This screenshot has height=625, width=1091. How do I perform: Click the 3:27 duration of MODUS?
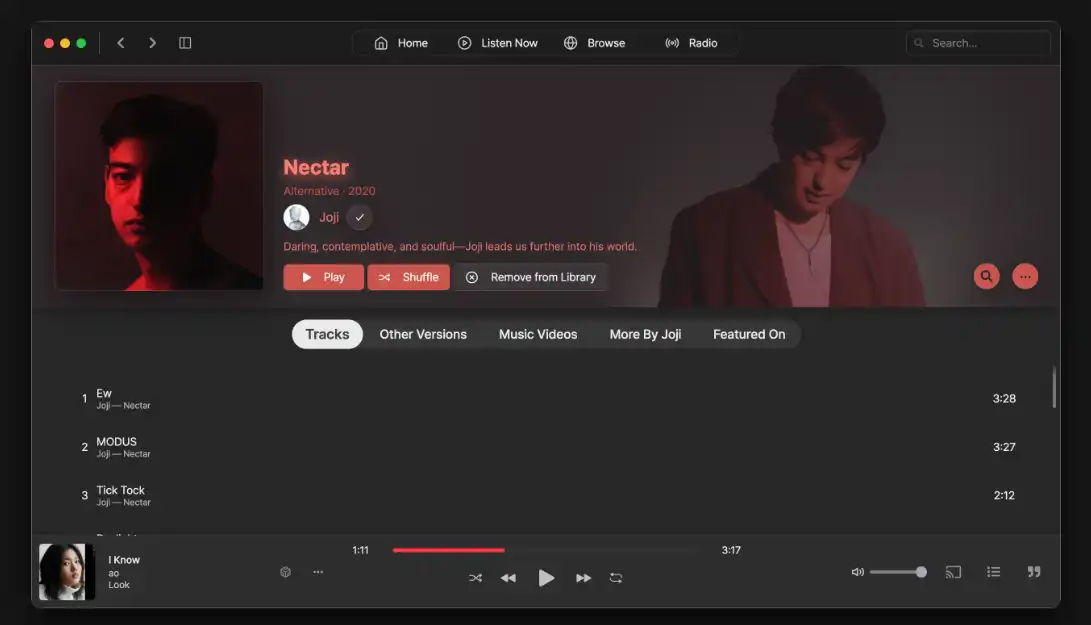pos(1004,447)
